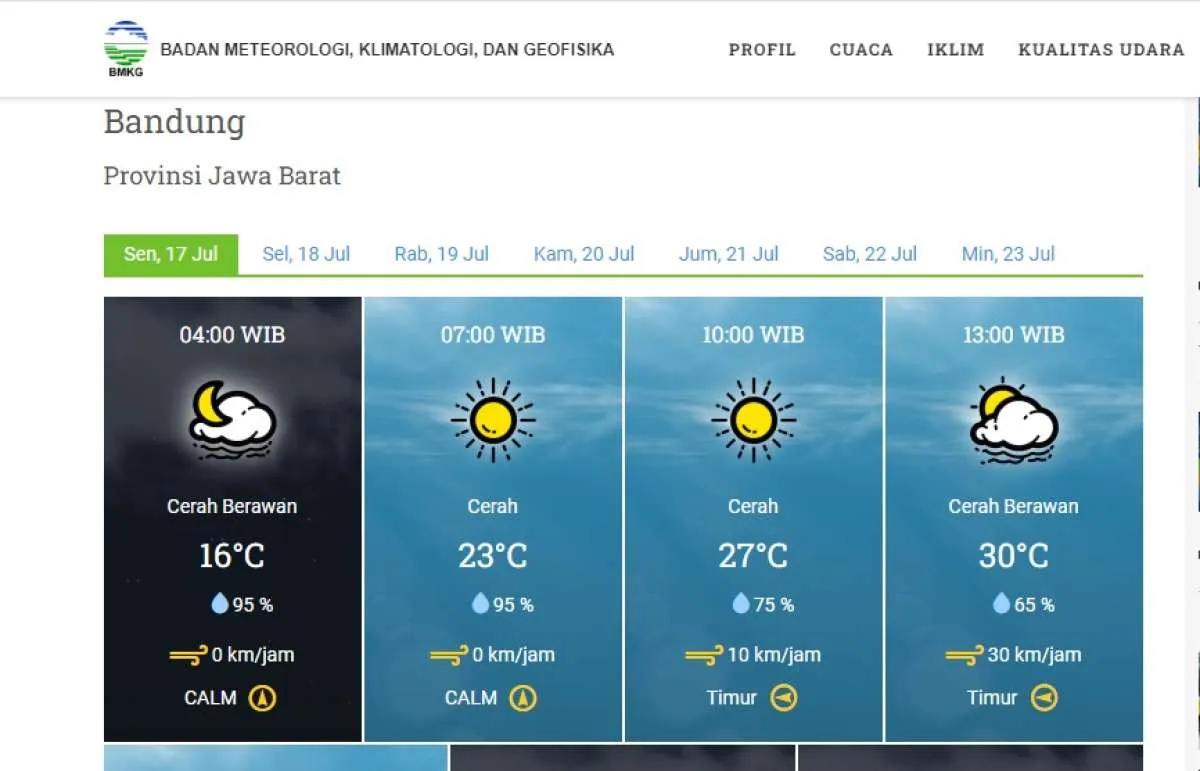
Task: Open the KUALITAS UDARA menu
Action: [x=1101, y=49]
